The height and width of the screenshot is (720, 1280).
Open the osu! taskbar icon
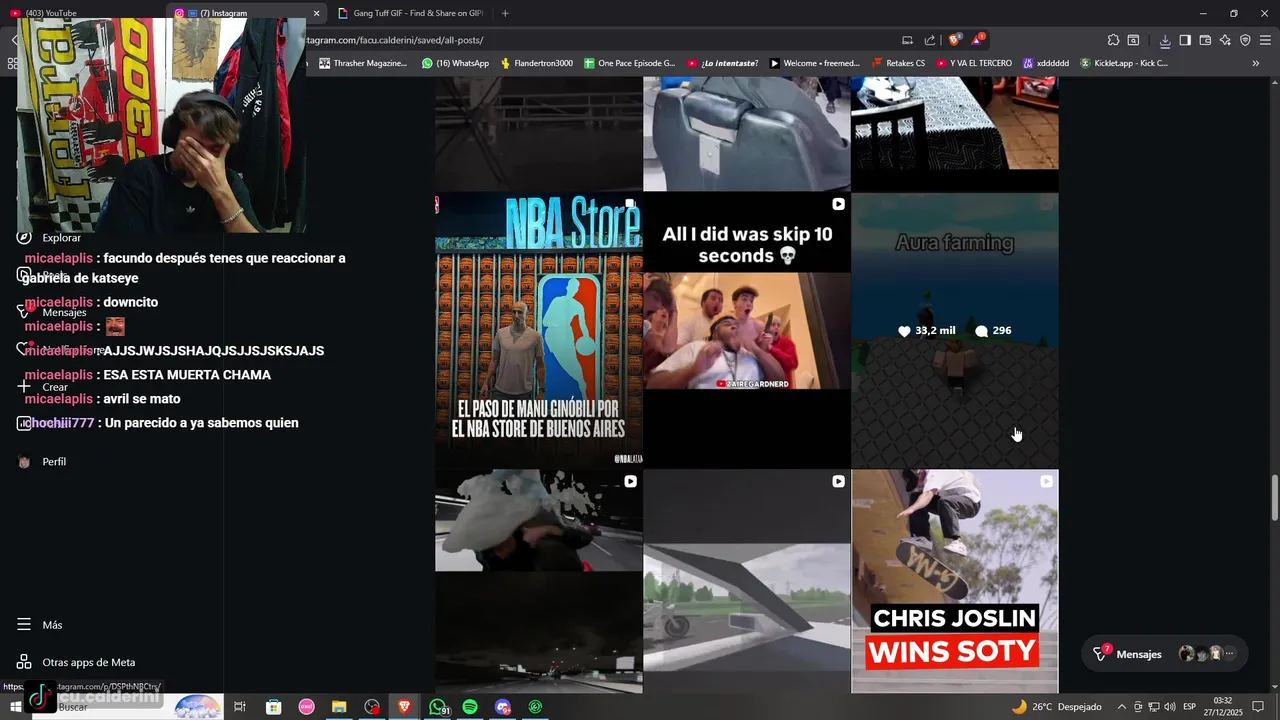(306, 707)
